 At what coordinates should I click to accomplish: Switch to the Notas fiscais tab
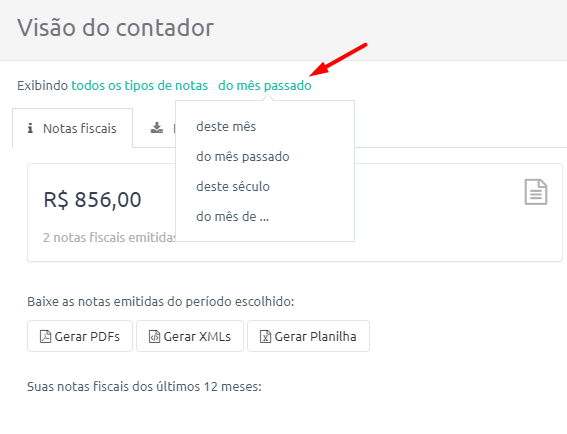72,128
